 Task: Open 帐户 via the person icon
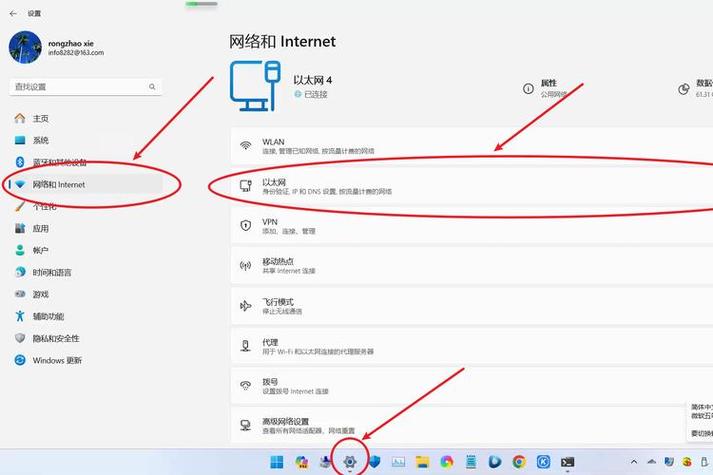click(20, 250)
